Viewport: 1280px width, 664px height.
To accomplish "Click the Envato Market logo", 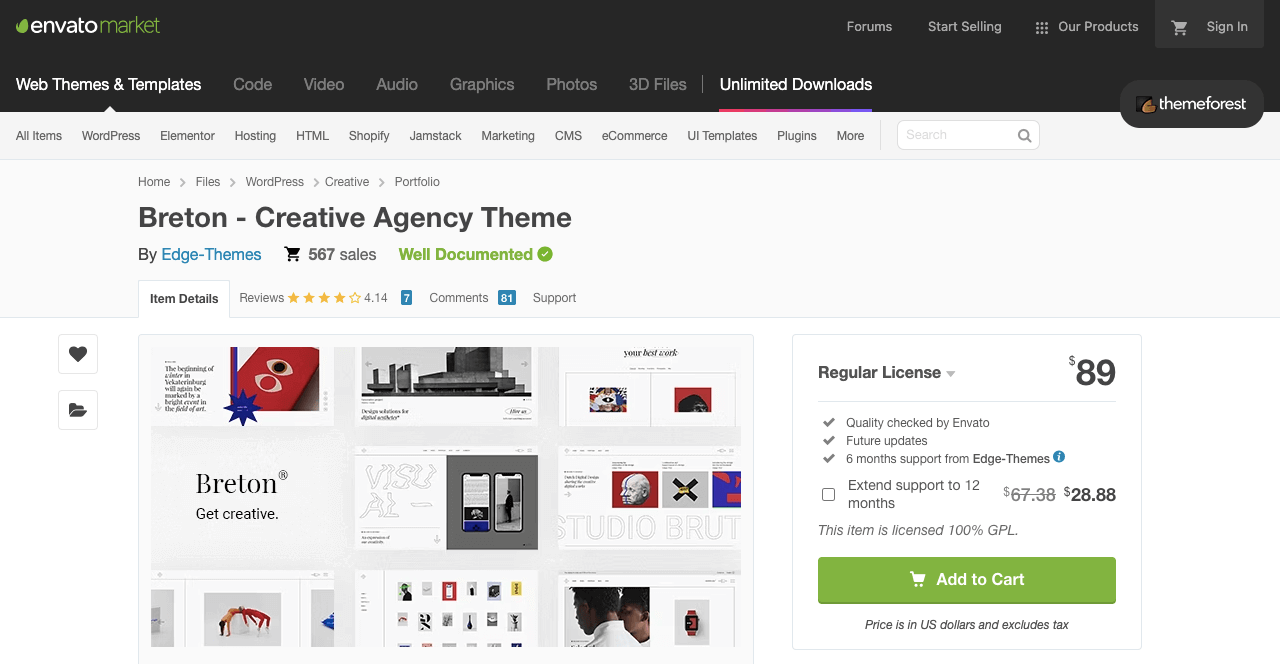I will (88, 26).
